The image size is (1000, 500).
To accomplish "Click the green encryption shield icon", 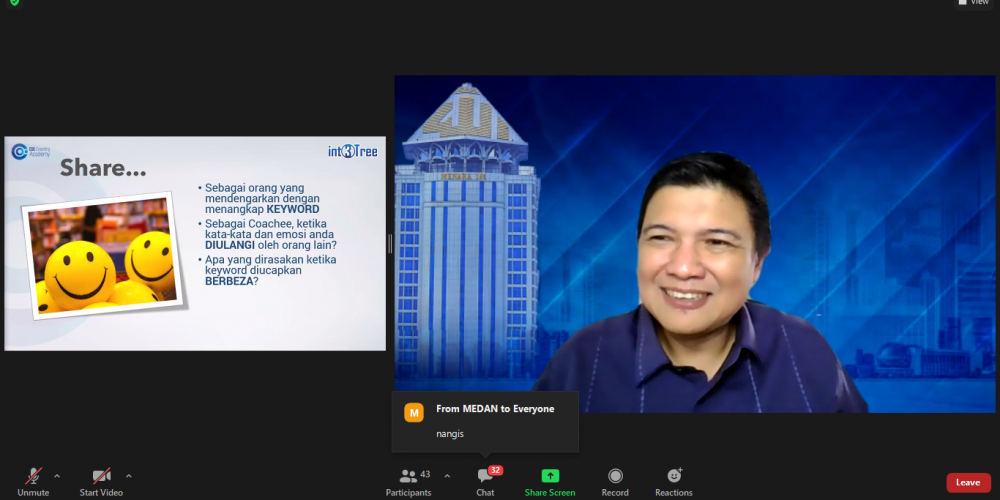I will coord(15,3).
